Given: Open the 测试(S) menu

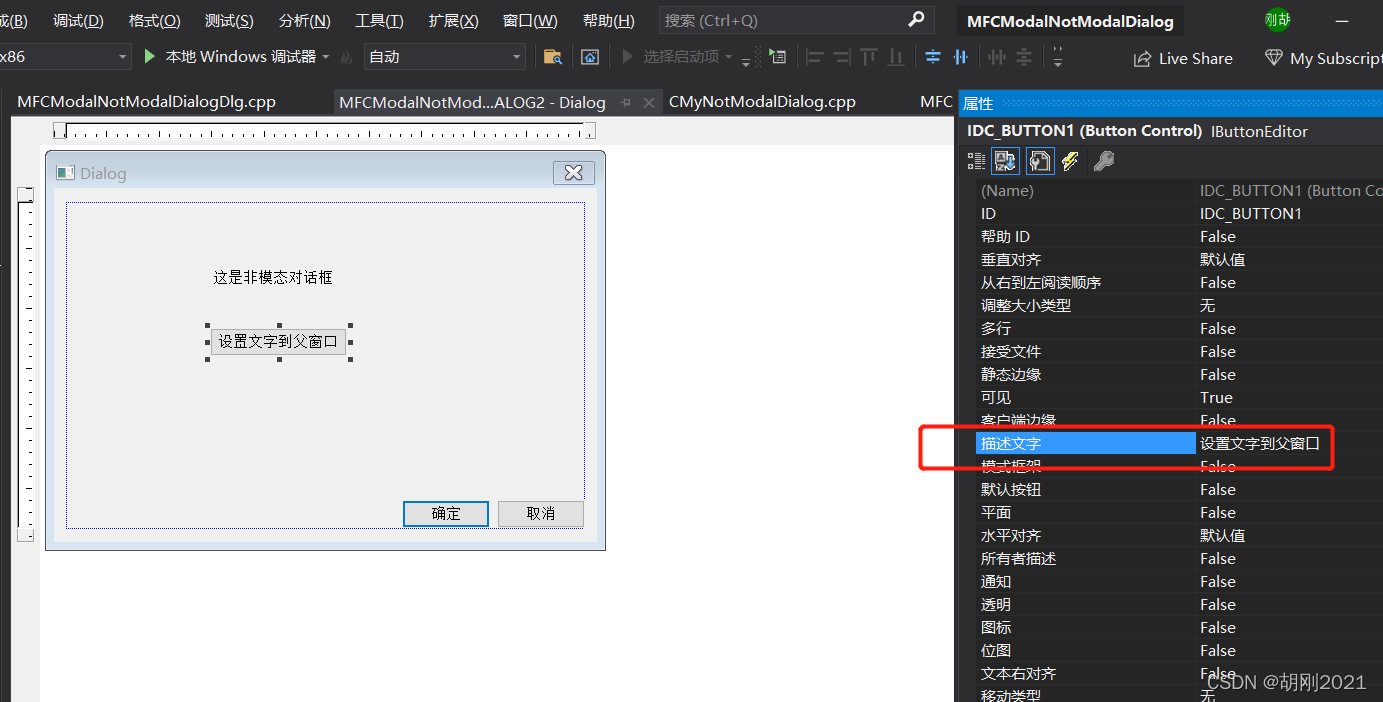Looking at the screenshot, I should click(x=229, y=21).
